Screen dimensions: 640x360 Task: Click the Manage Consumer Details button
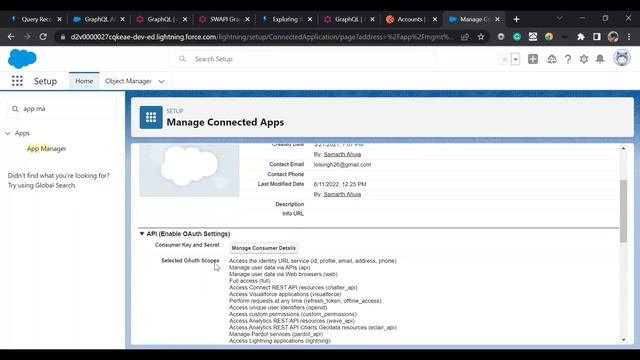(264, 248)
